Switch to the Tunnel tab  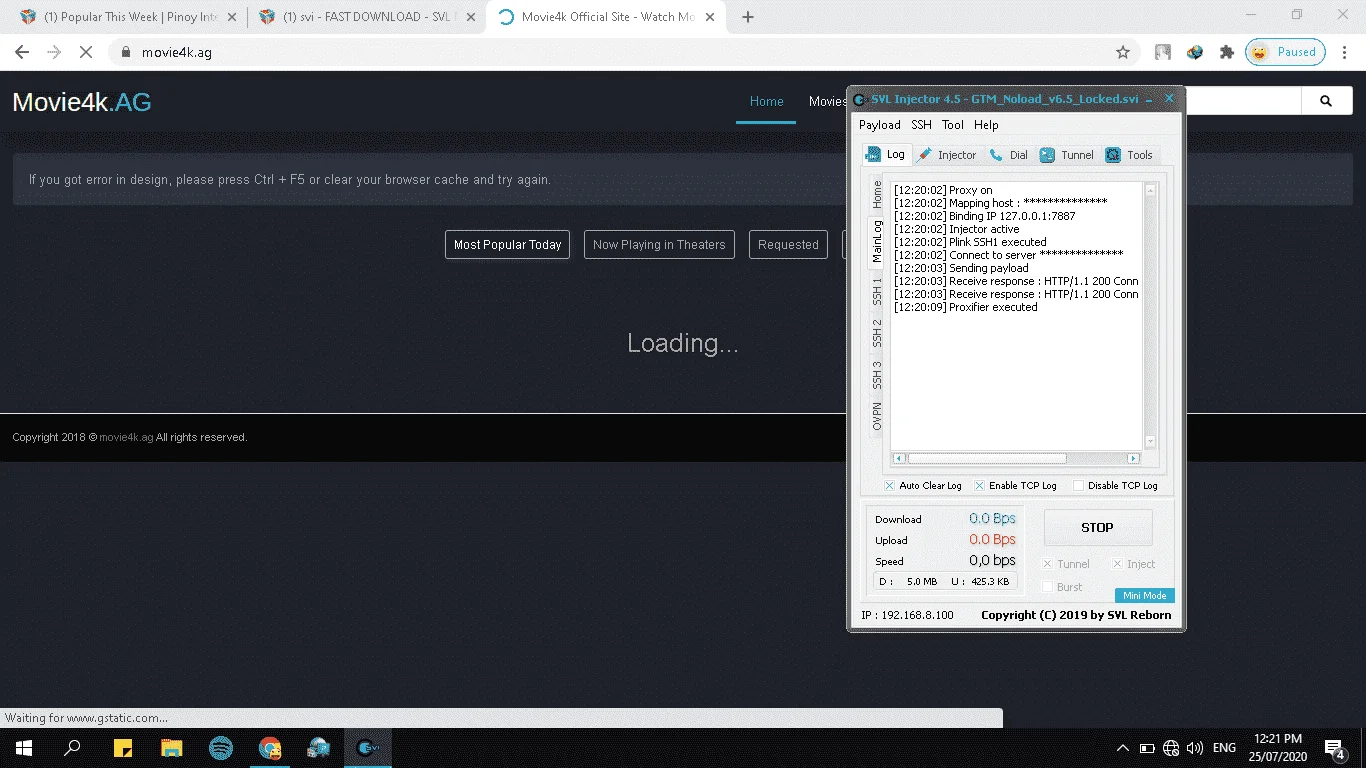coord(1067,155)
